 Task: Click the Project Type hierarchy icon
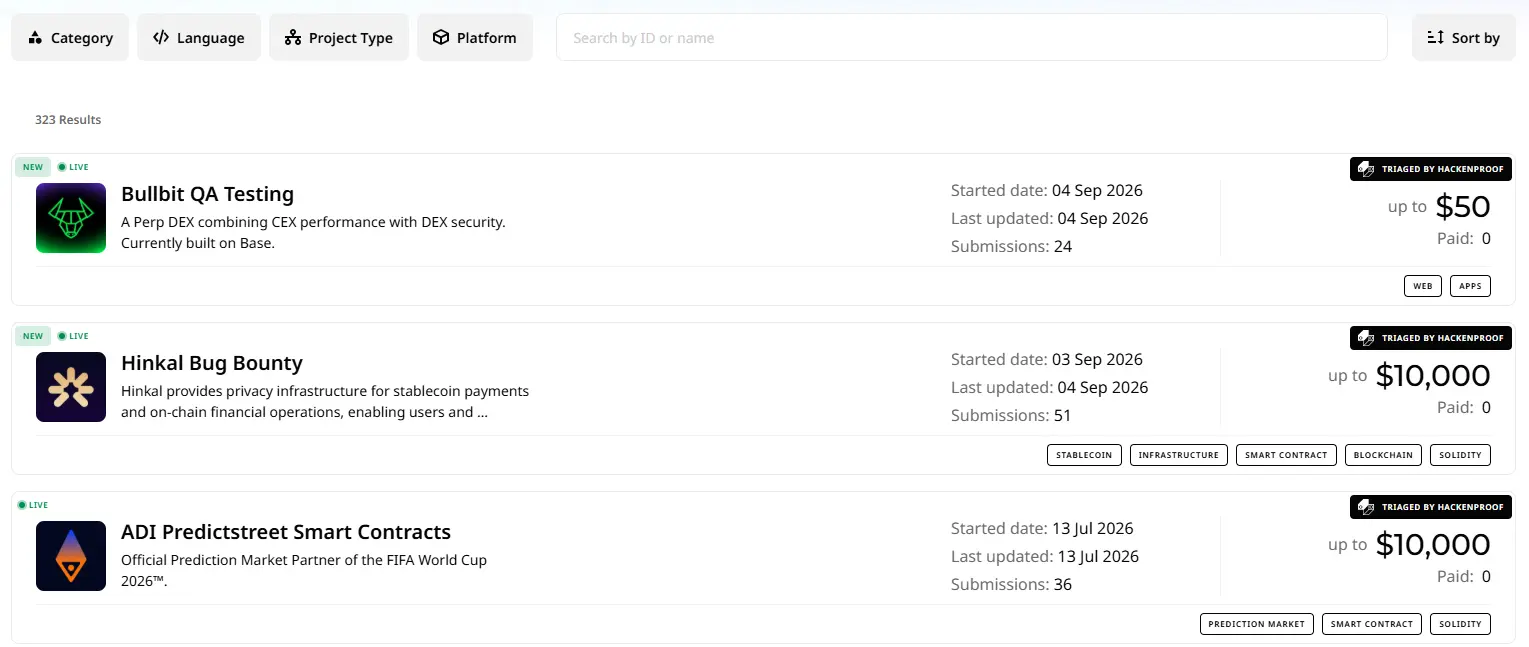(x=293, y=37)
